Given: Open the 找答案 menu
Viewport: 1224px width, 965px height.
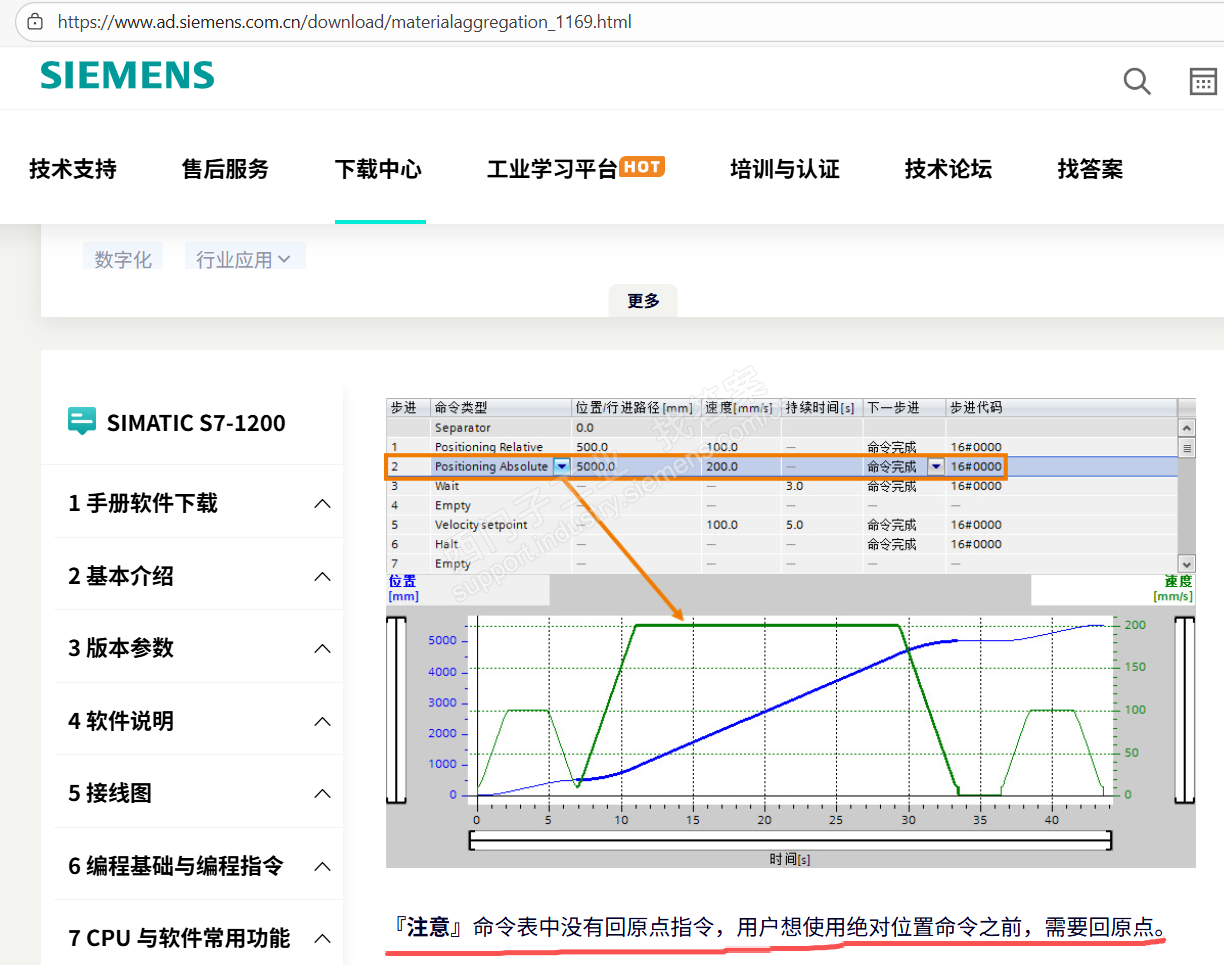Looking at the screenshot, I should [1090, 169].
